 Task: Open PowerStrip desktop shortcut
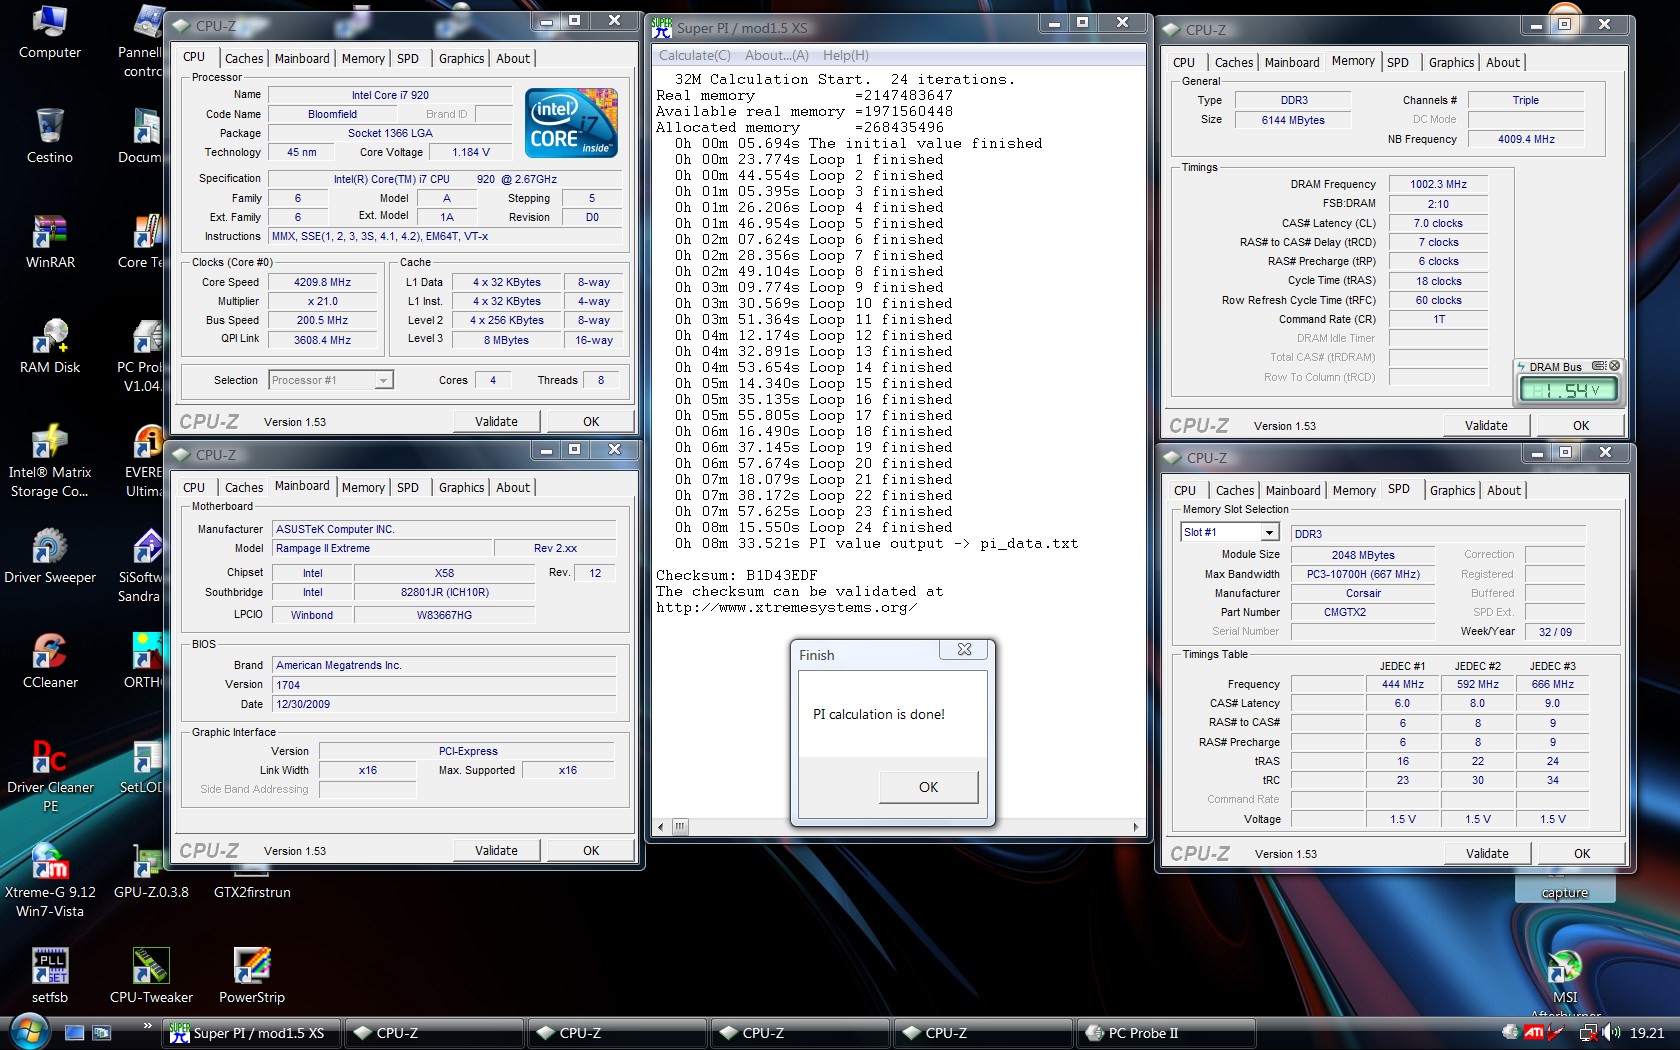[252, 977]
